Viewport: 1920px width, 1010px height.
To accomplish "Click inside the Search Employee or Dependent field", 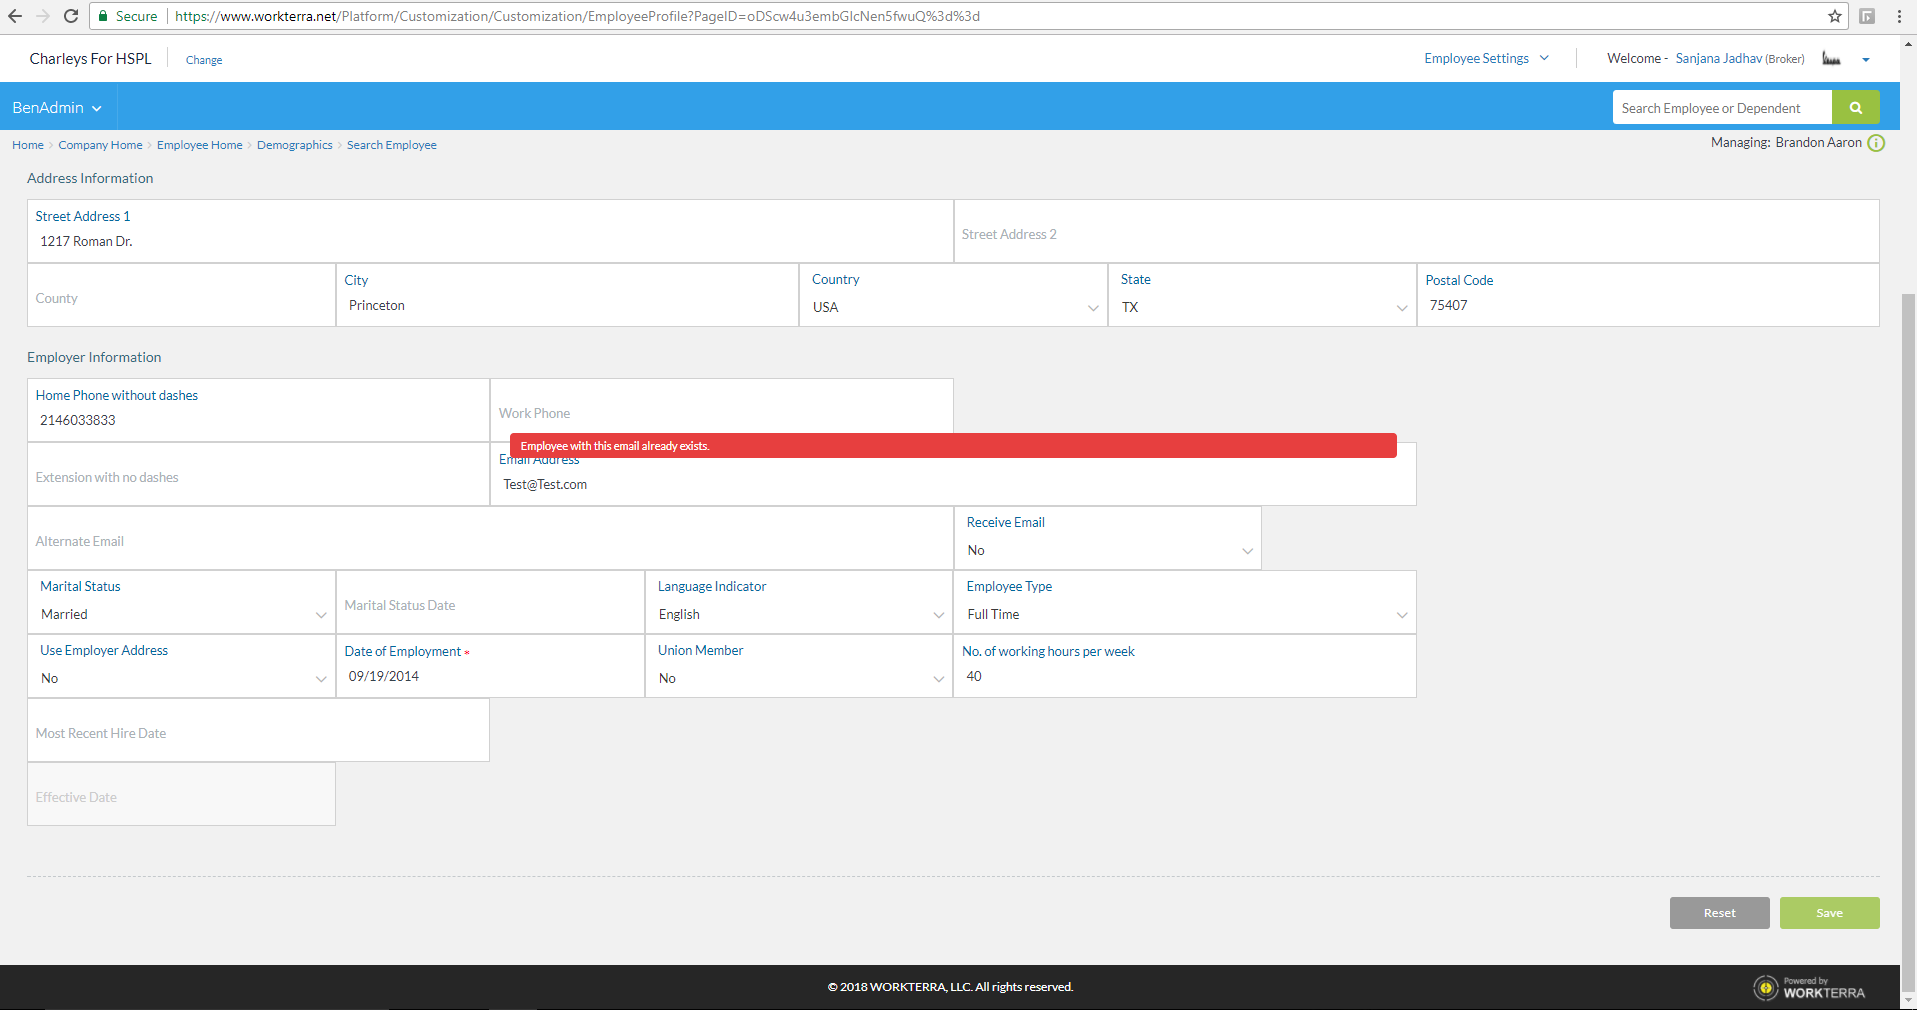I will (1722, 107).
